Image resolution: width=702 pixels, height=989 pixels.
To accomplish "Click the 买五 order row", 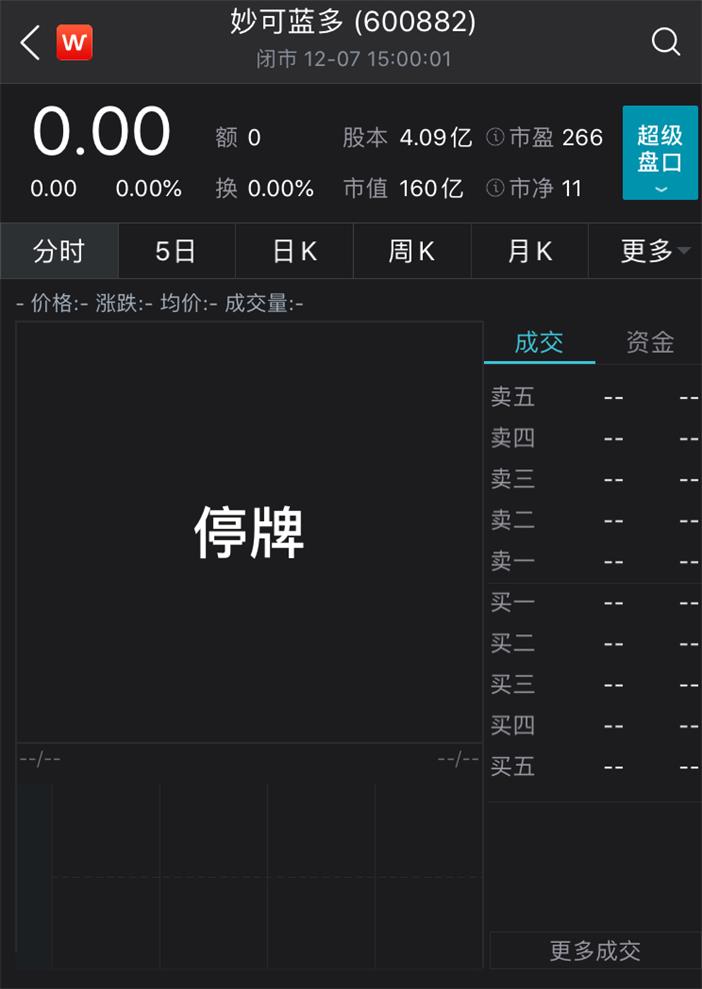I will [x=594, y=766].
